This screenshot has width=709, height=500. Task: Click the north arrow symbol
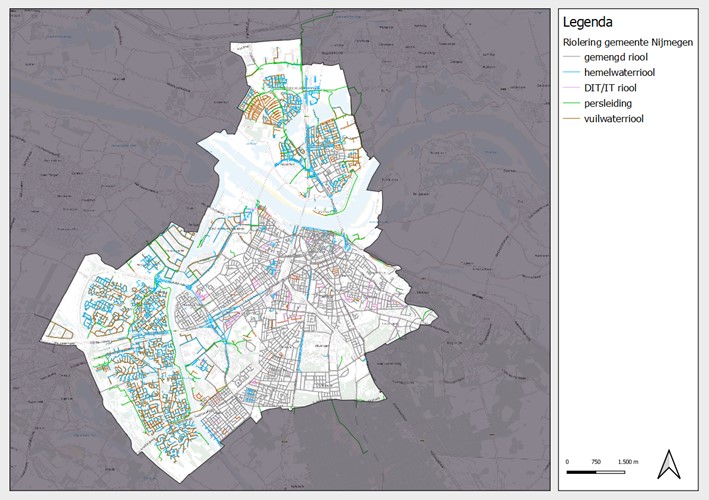(x=667, y=464)
